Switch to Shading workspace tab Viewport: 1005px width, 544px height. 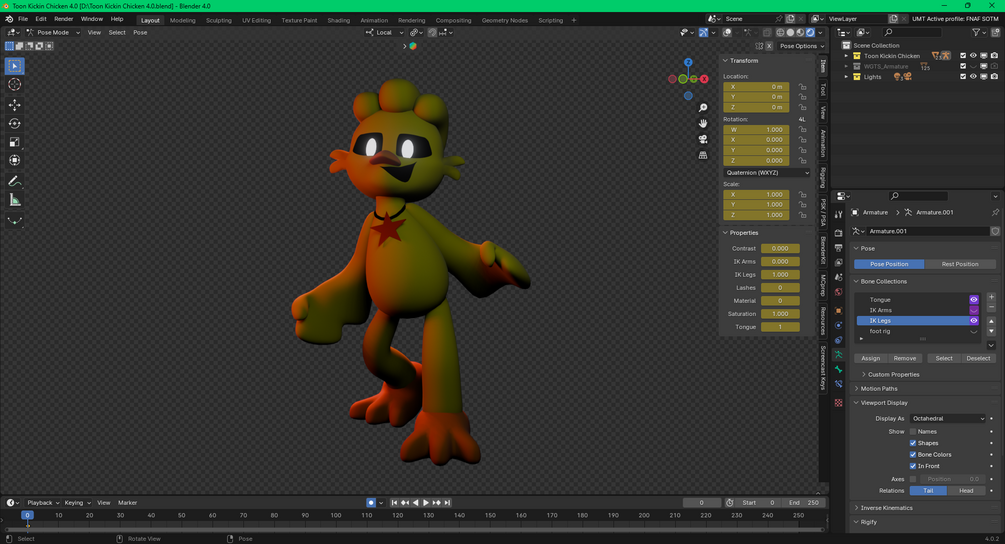tap(338, 21)
